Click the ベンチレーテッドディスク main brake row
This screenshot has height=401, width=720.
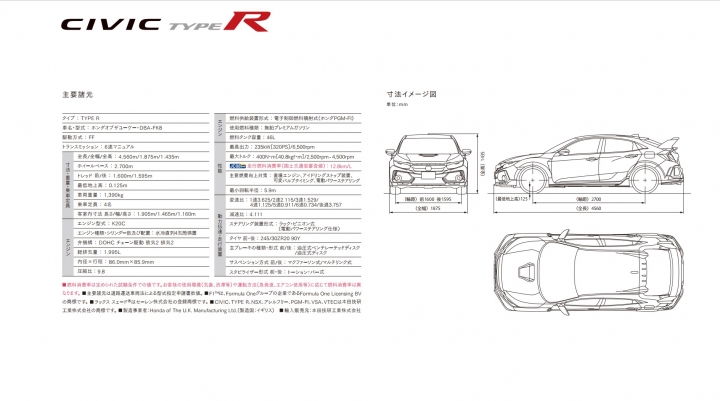click(x=294, y=250)
